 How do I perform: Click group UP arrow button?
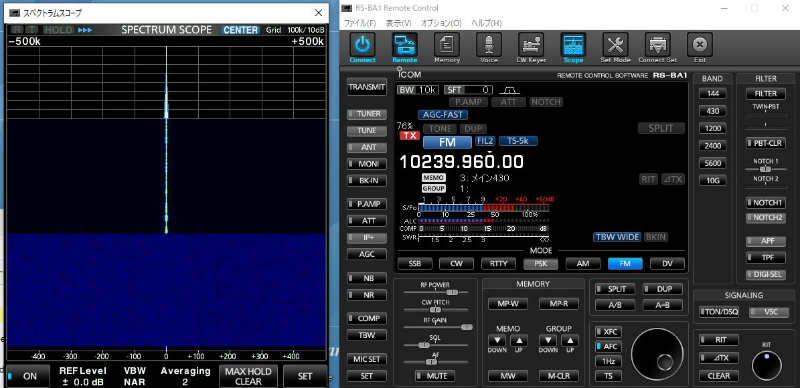point(570,341)
